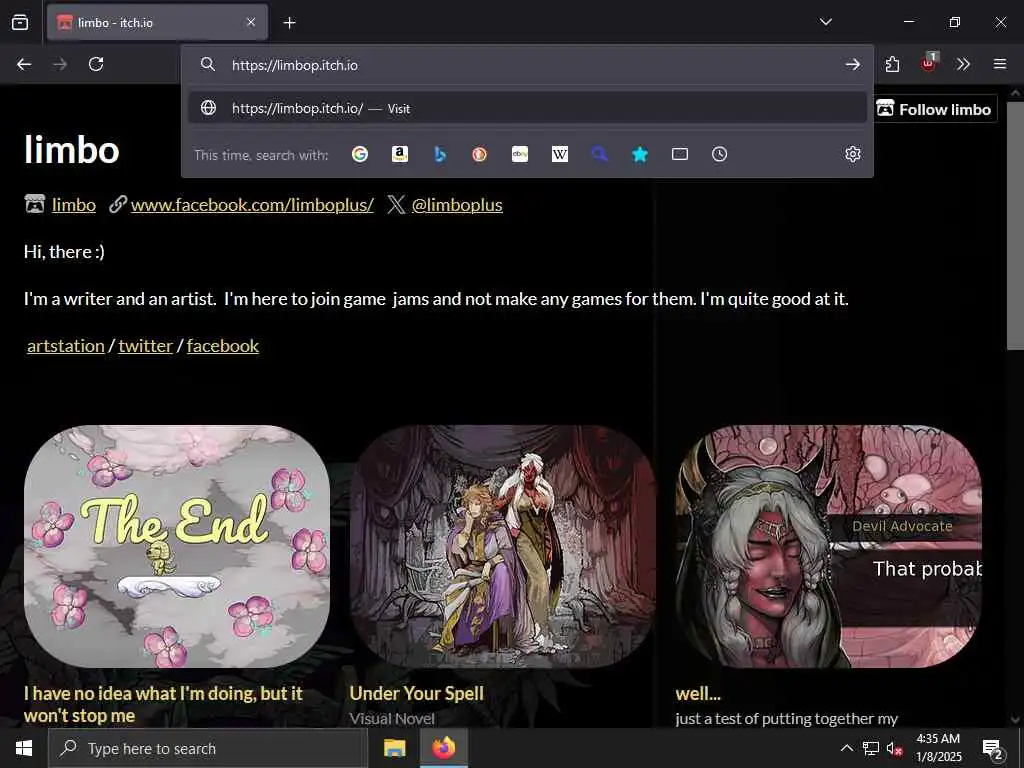1024x768 pixels.
Task: Open the Under Your Spell thumbnail
Action: [x=503, y=546]
